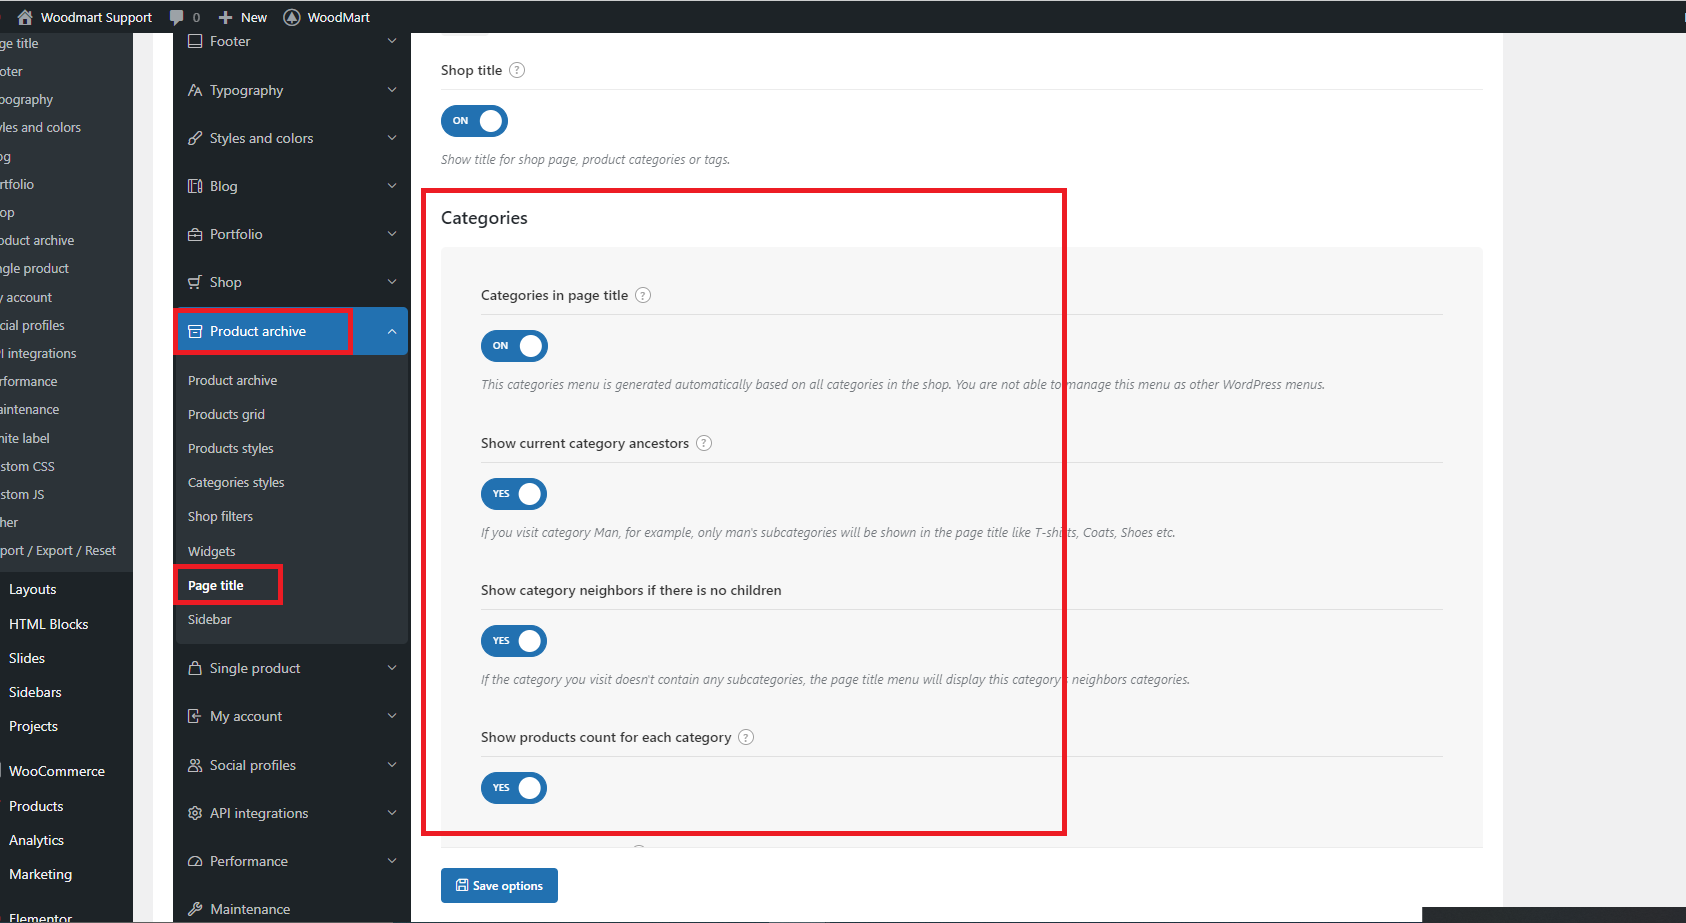Viewport: 1686px width, 923px height.
Task: Open WooCommerce in admin menu
Action: [x=57, y=771]
